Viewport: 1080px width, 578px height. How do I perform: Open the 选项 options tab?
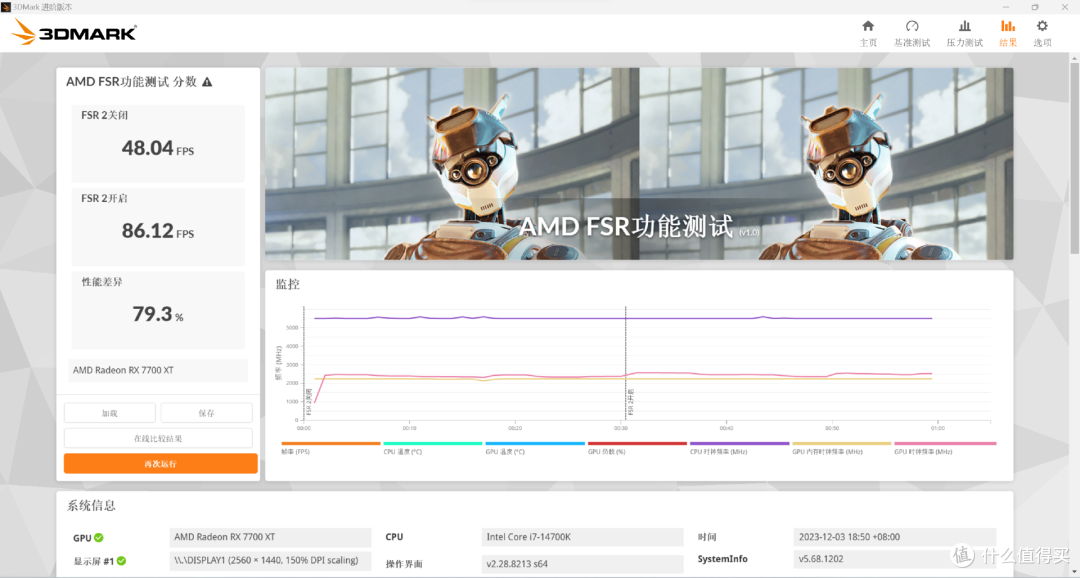1042,33
